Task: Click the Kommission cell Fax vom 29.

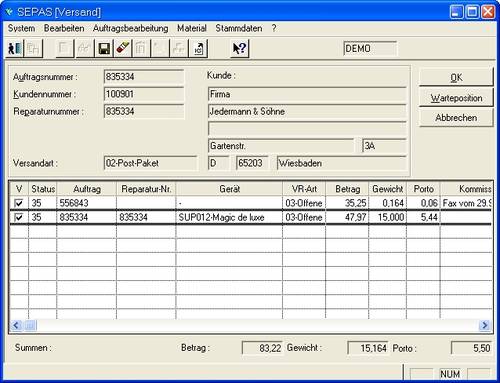Action: click(466, 203)
